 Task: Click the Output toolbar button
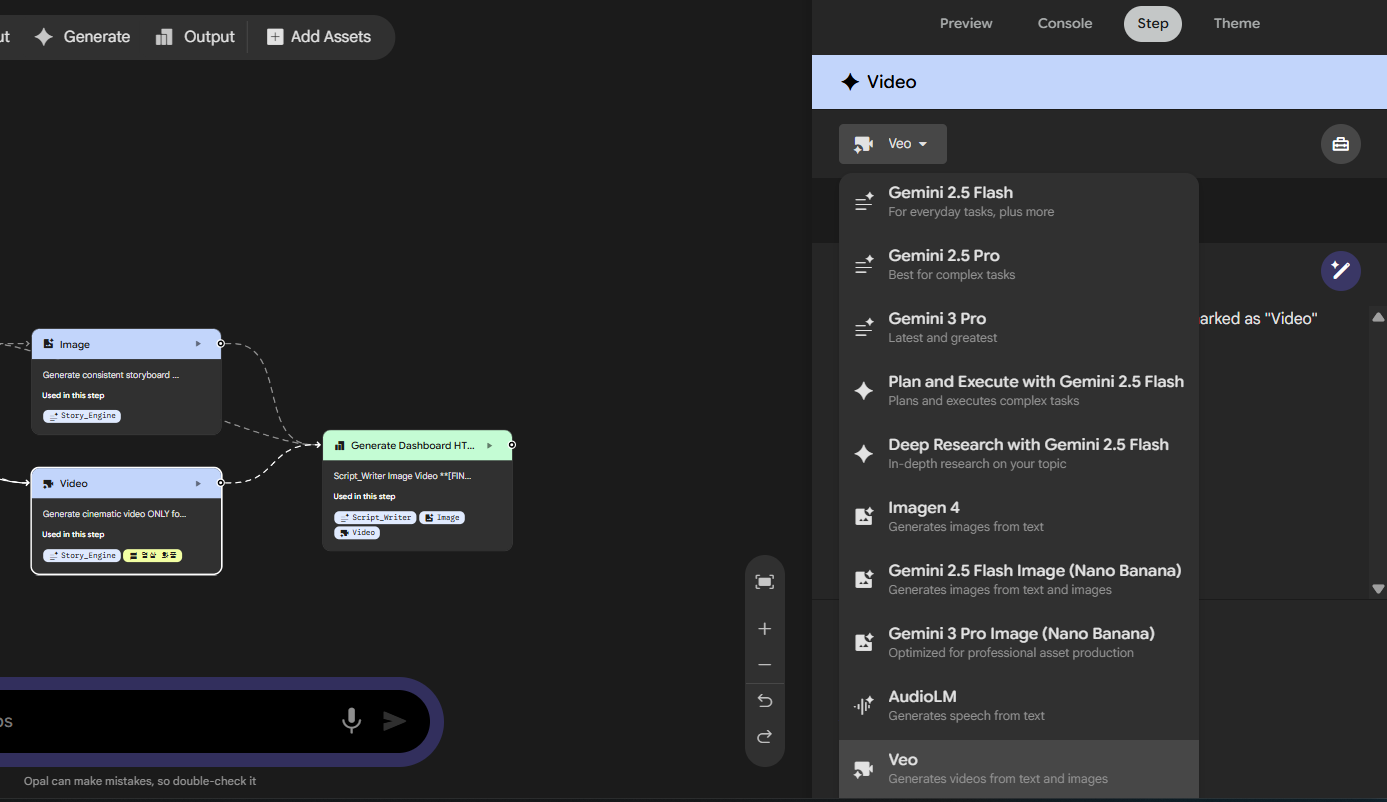tap(195, 37)
